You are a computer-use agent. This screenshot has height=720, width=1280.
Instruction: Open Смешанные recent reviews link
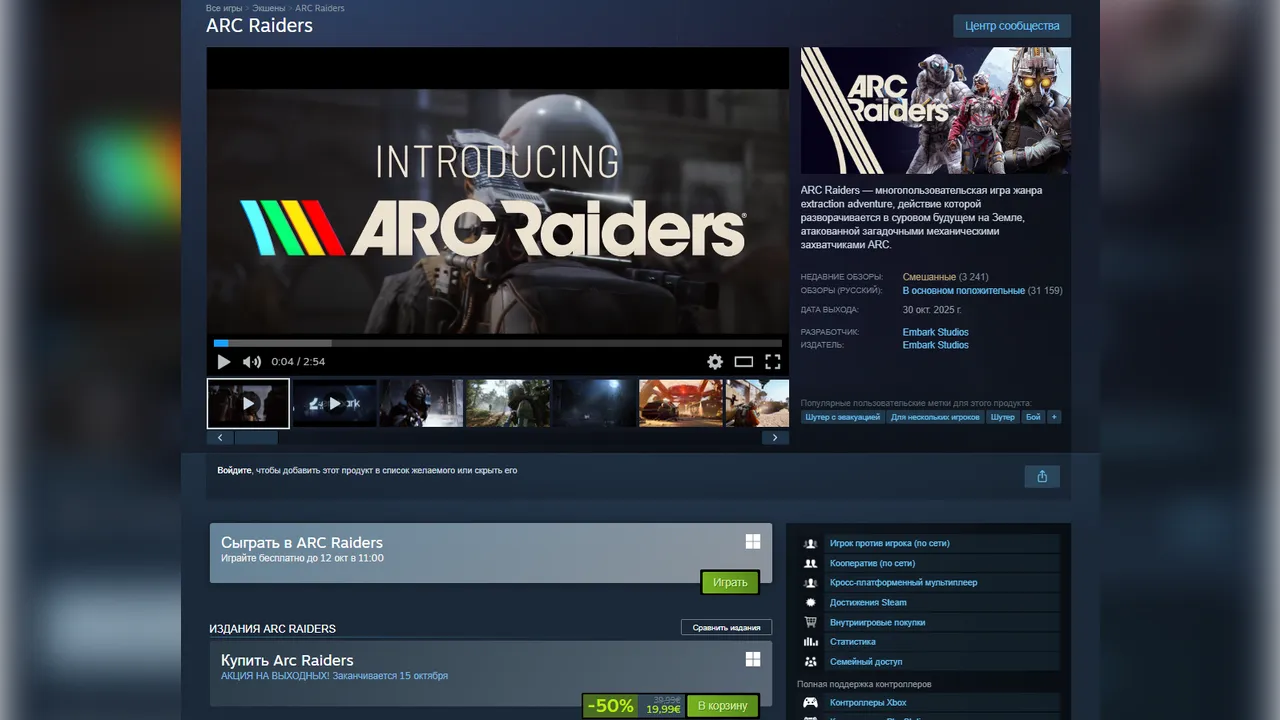pyautogui.click(x=929, y=277)
